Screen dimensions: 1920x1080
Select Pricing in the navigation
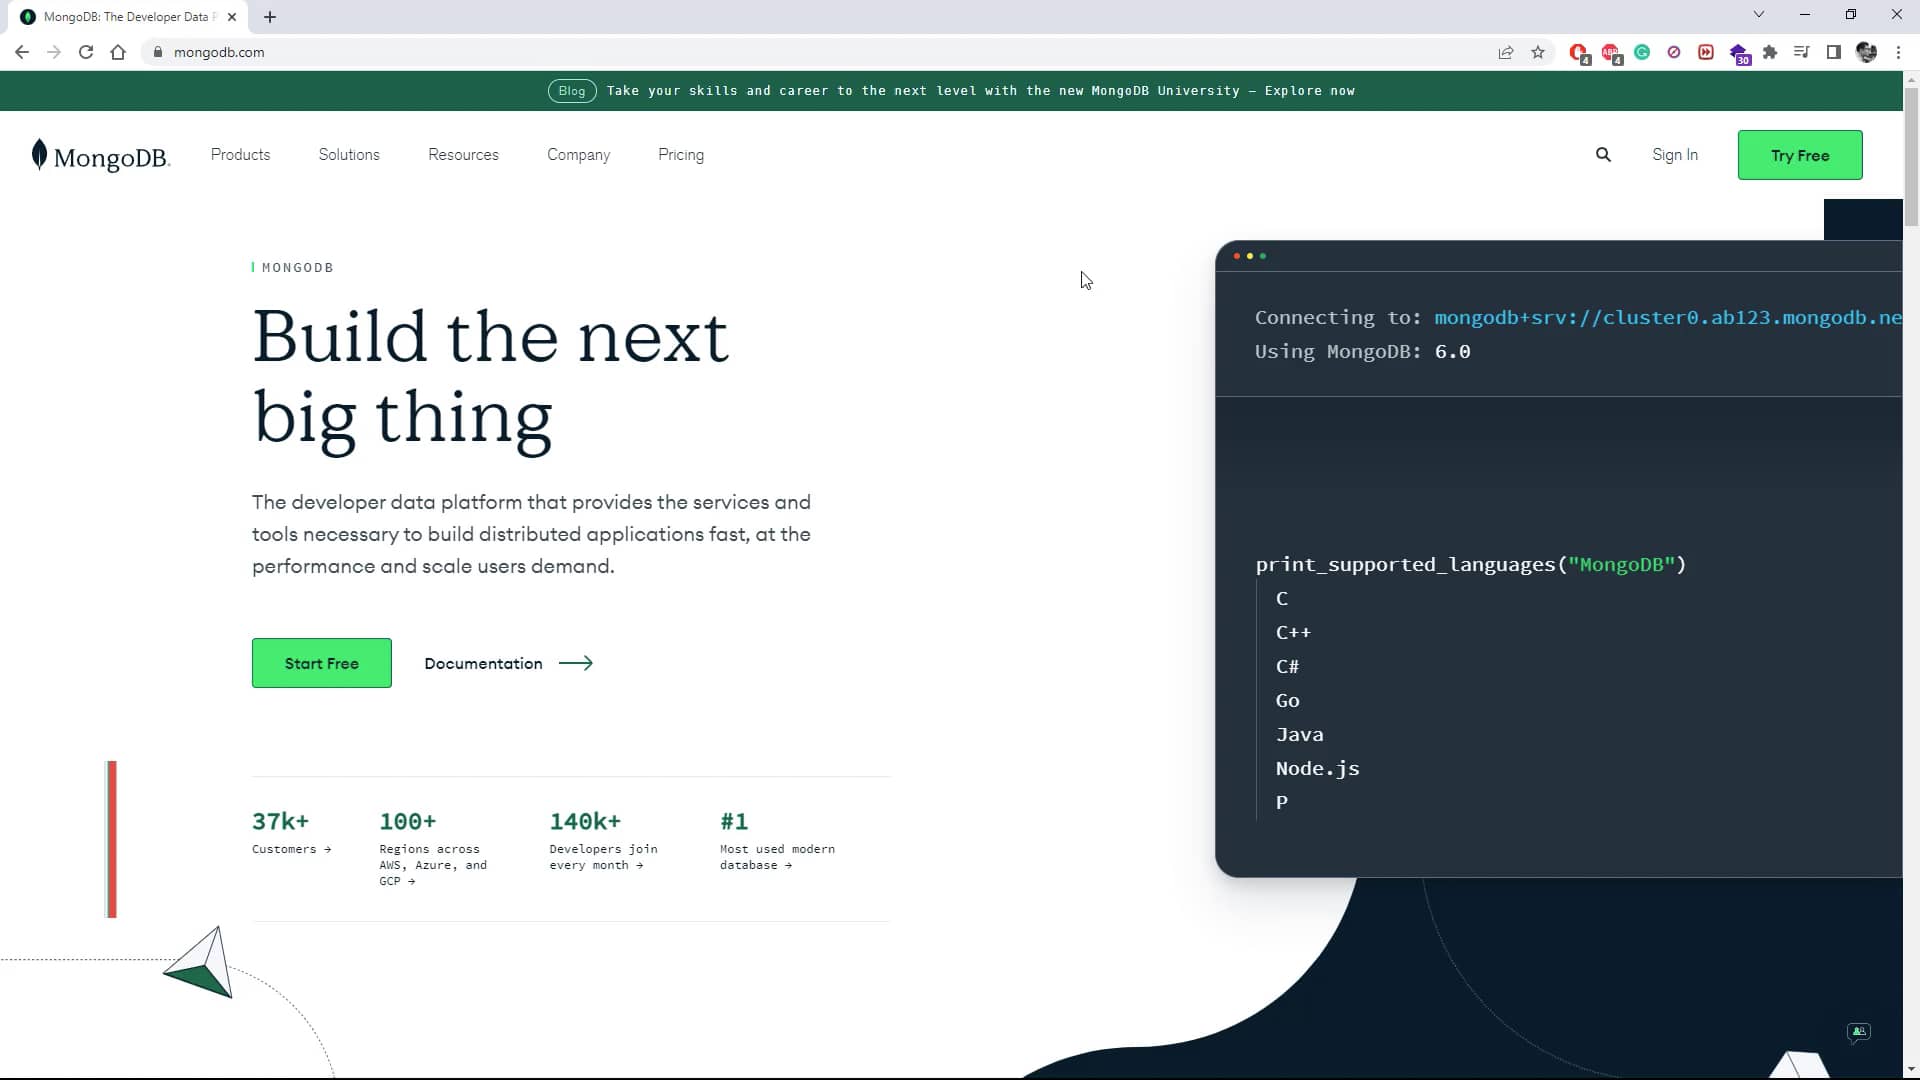click(681, 154)
